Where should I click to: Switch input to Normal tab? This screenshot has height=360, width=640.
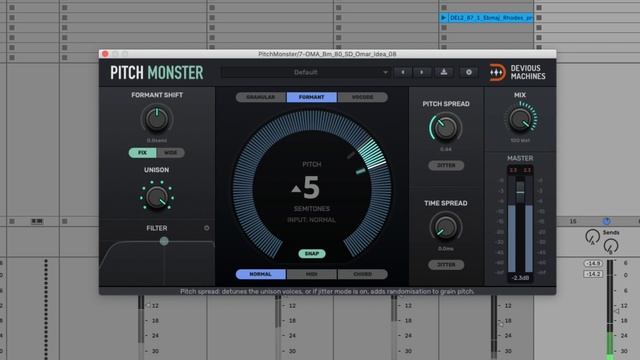tap(261, 274)
